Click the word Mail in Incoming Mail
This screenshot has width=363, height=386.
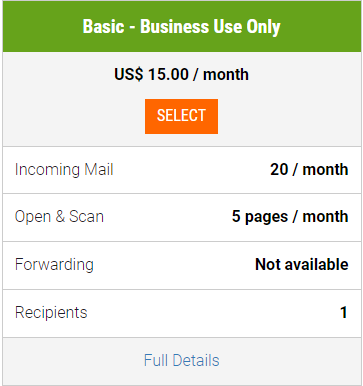tap(99, 169)
